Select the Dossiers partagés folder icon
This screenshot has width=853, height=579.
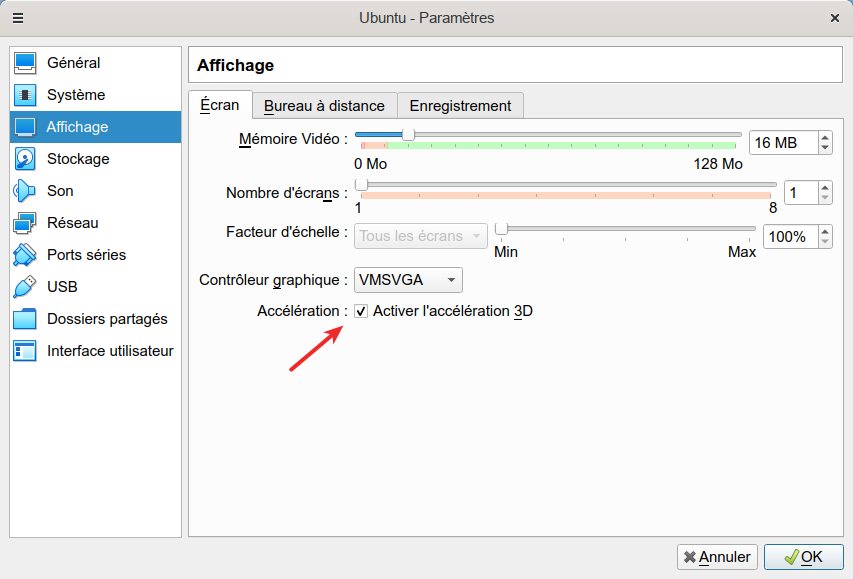25,319
